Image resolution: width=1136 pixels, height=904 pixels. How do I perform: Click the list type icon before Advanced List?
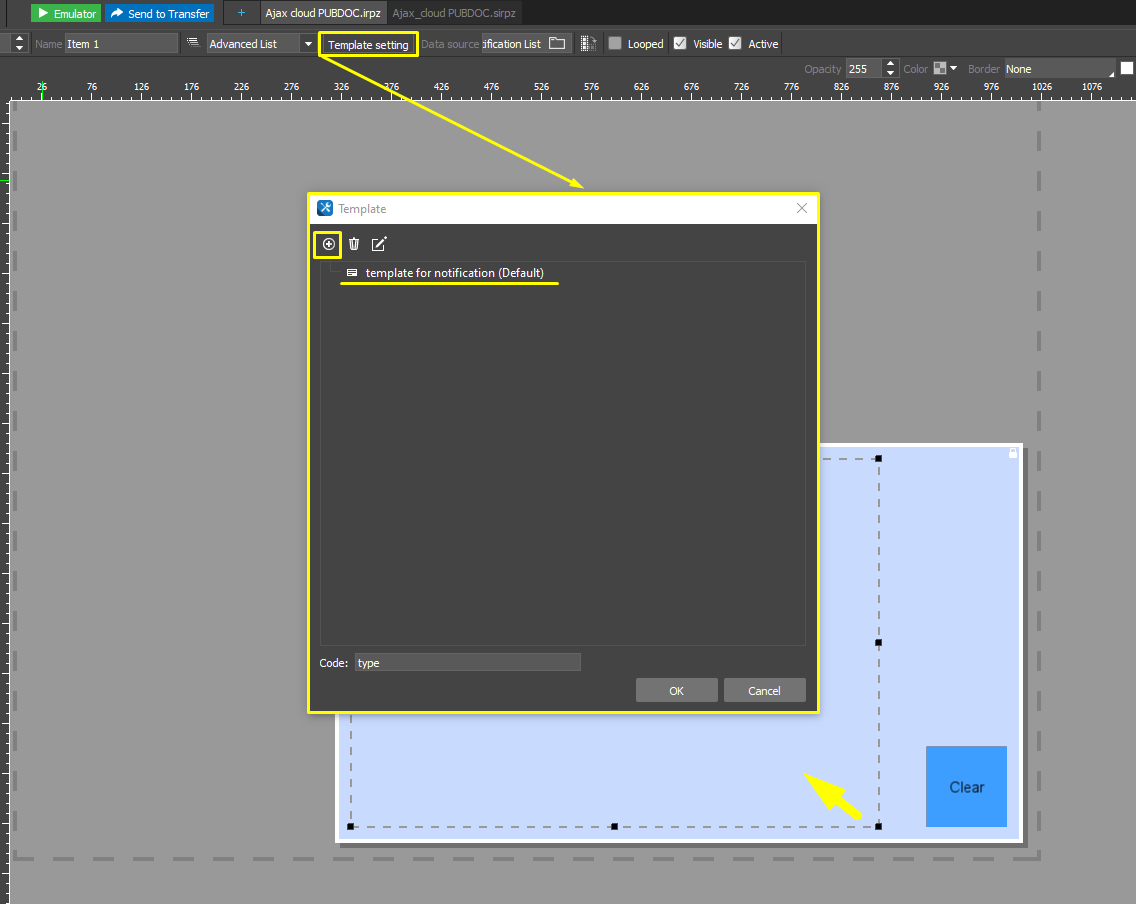[x=193, y=44]
